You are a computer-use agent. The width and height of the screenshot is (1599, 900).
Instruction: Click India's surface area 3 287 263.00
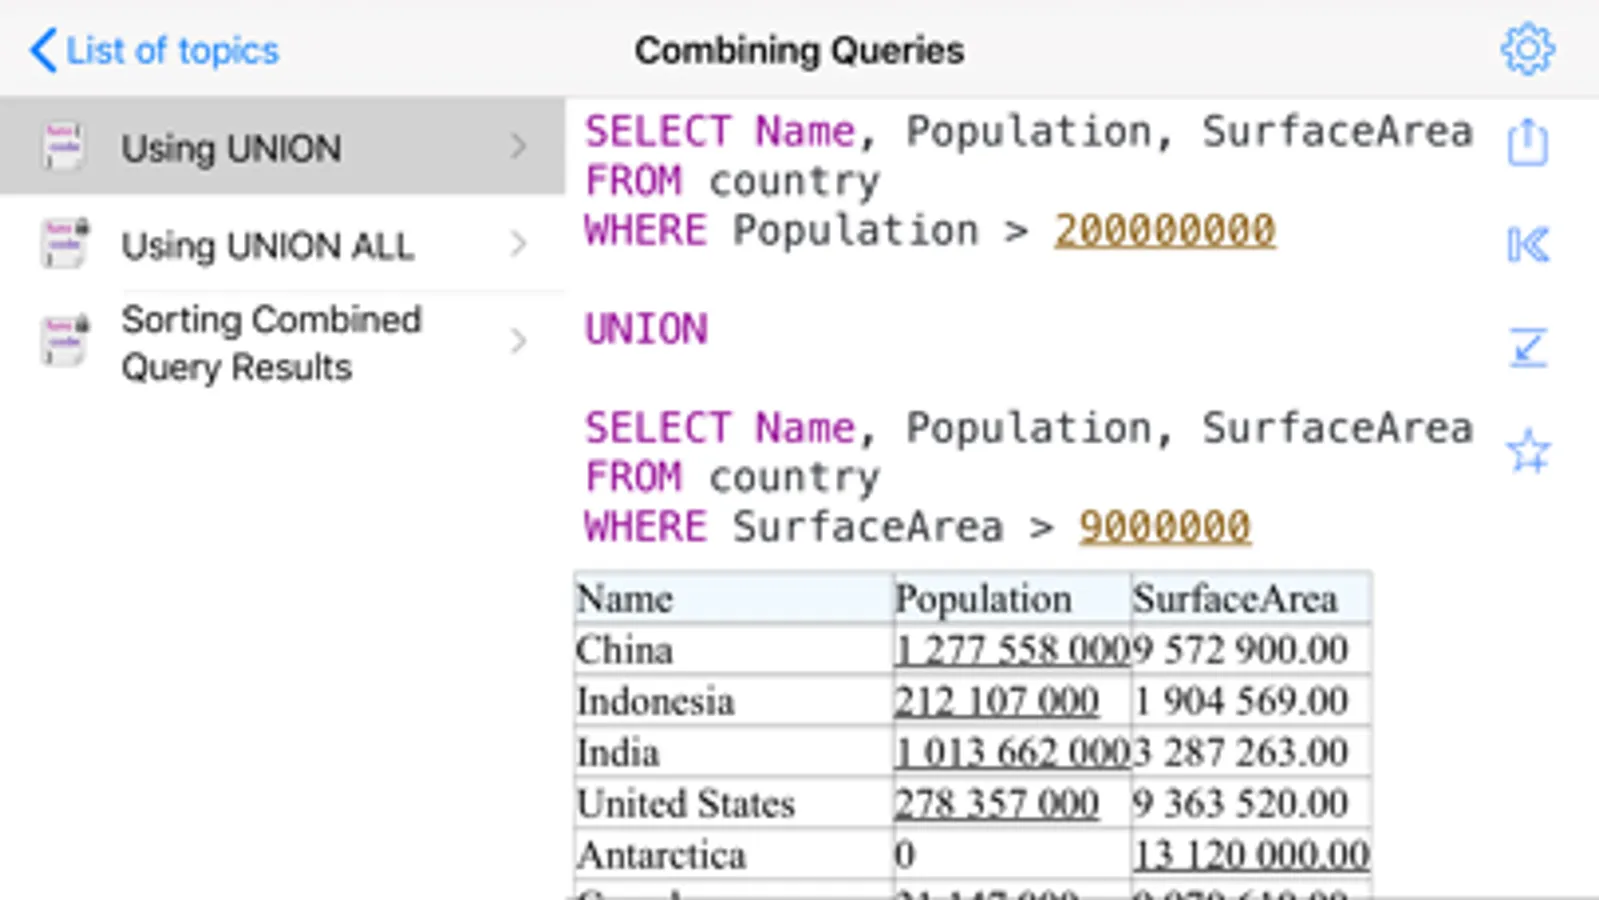click(x=1241, y=752)
